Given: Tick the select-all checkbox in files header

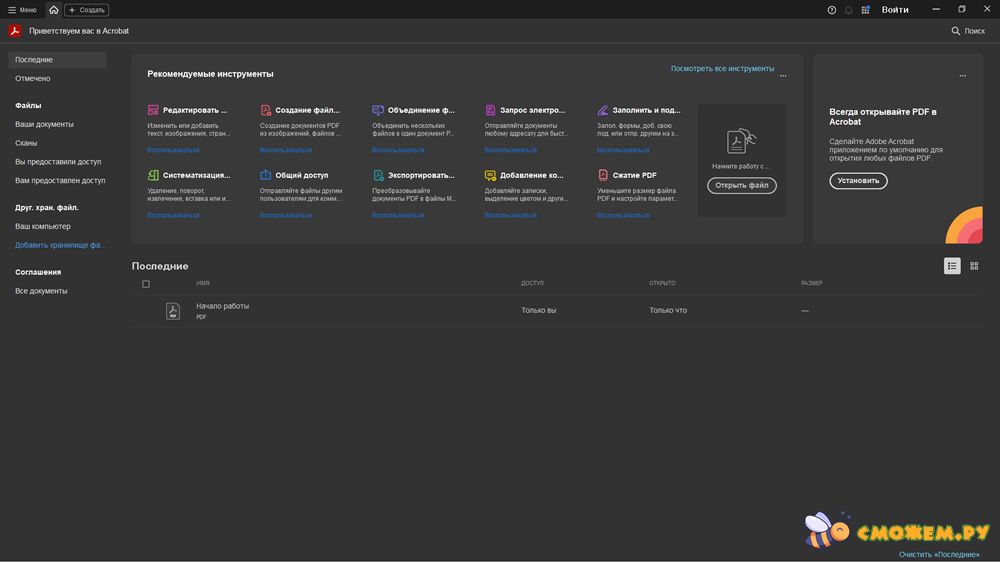Looking at the screenshot, I should [x=146, y=284].
